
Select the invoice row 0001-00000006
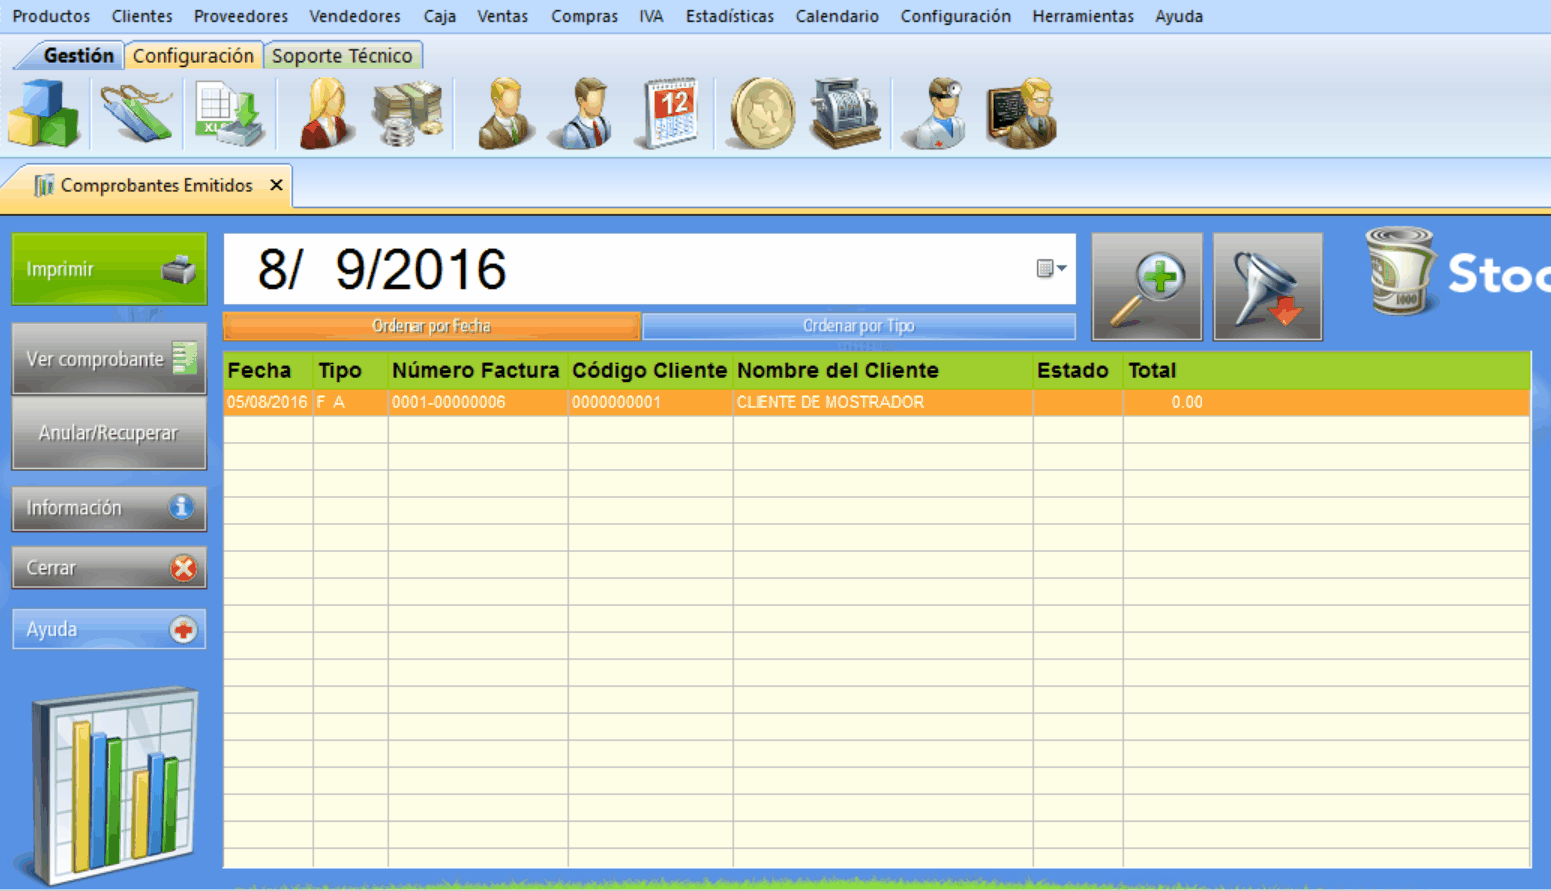(x=877, y=402)
